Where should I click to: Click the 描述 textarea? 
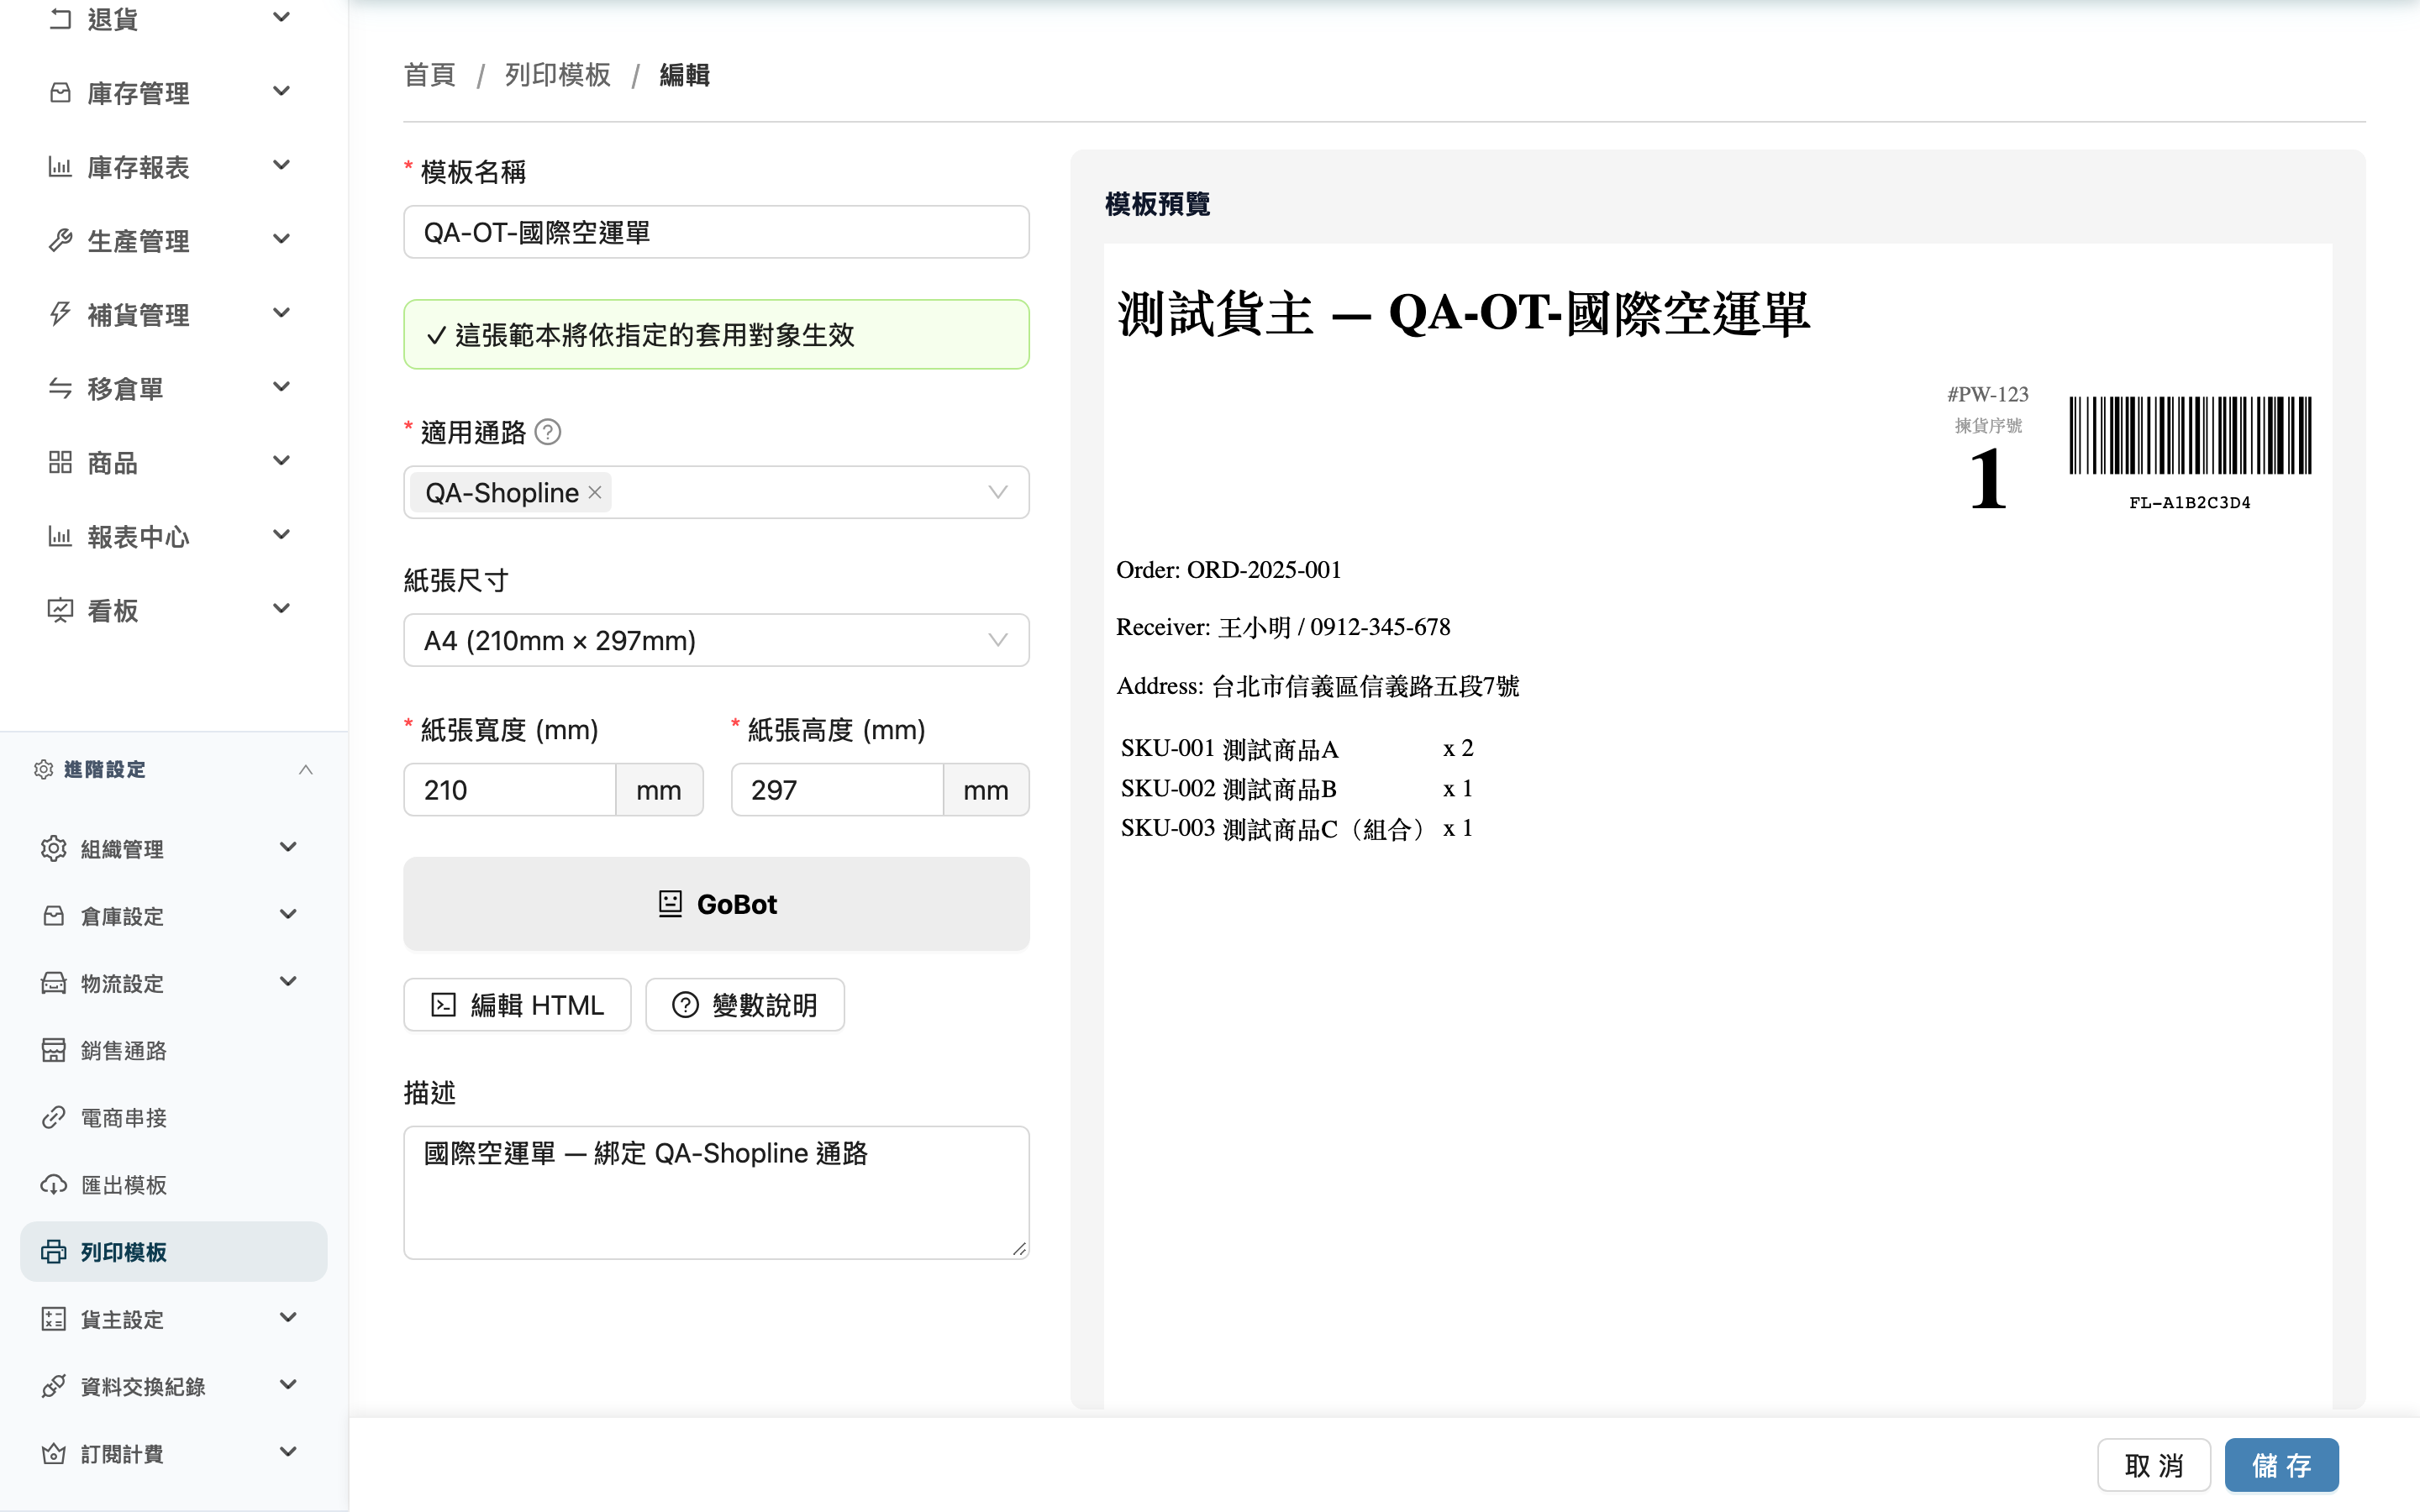coord(716,1192)
